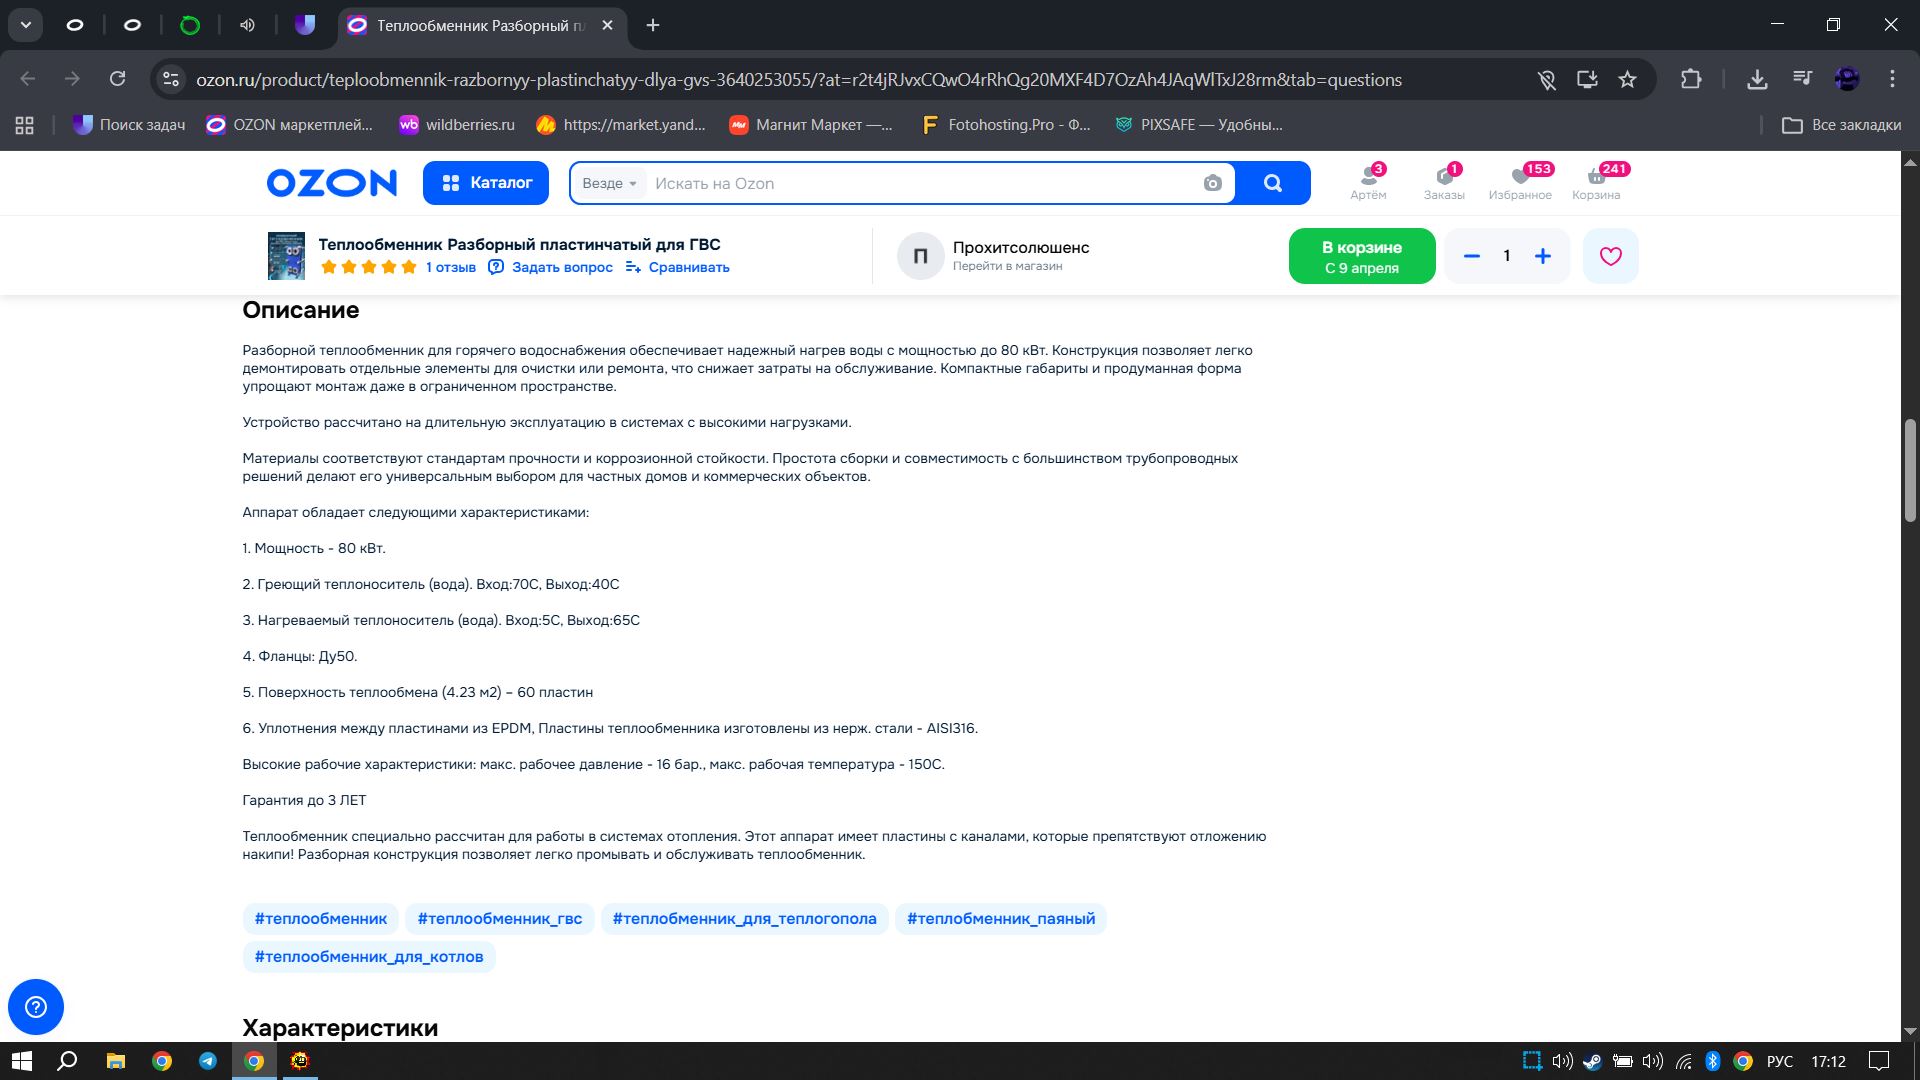This screenshot has width=1920, height=1080.
Task: Open Артём profile icon
Action: click(x=1368, y=182)
